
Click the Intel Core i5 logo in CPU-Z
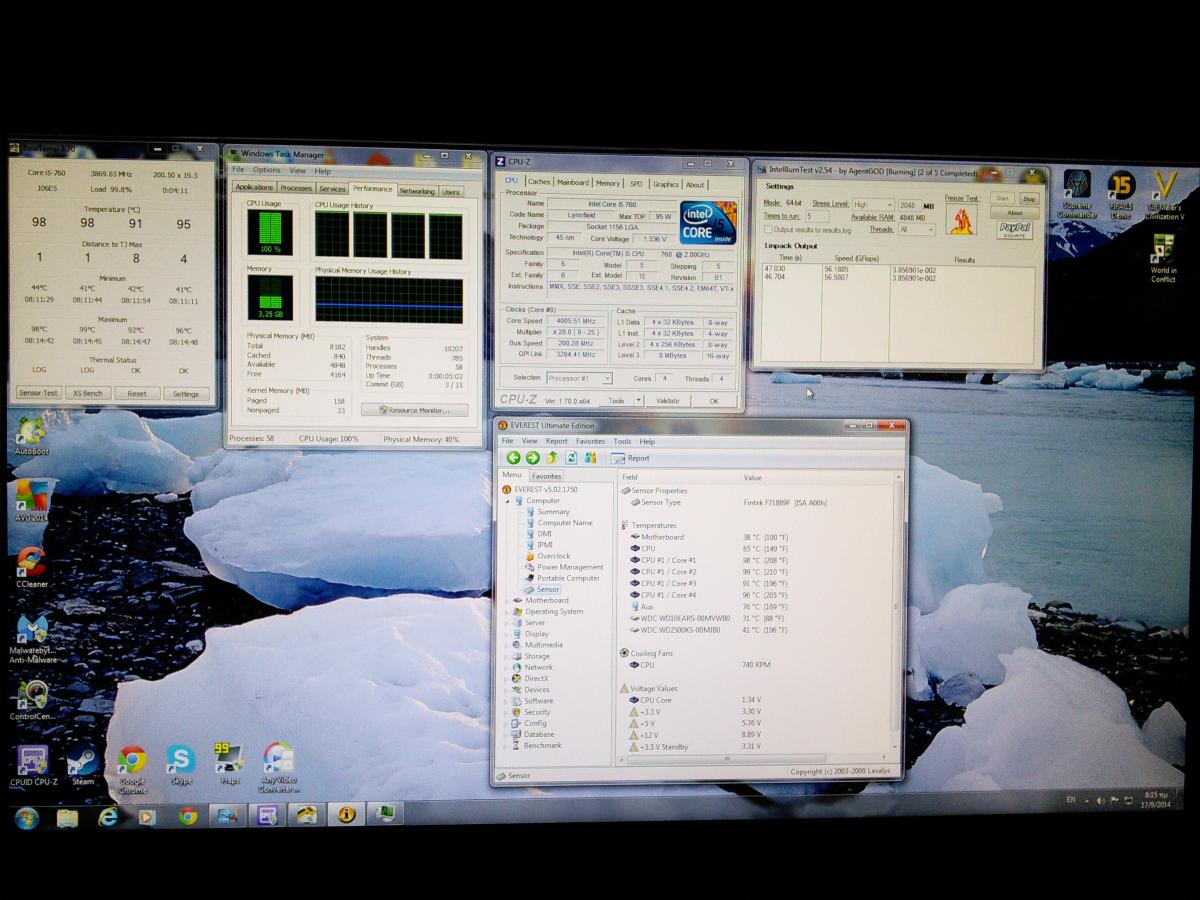[x=708, y=223]
